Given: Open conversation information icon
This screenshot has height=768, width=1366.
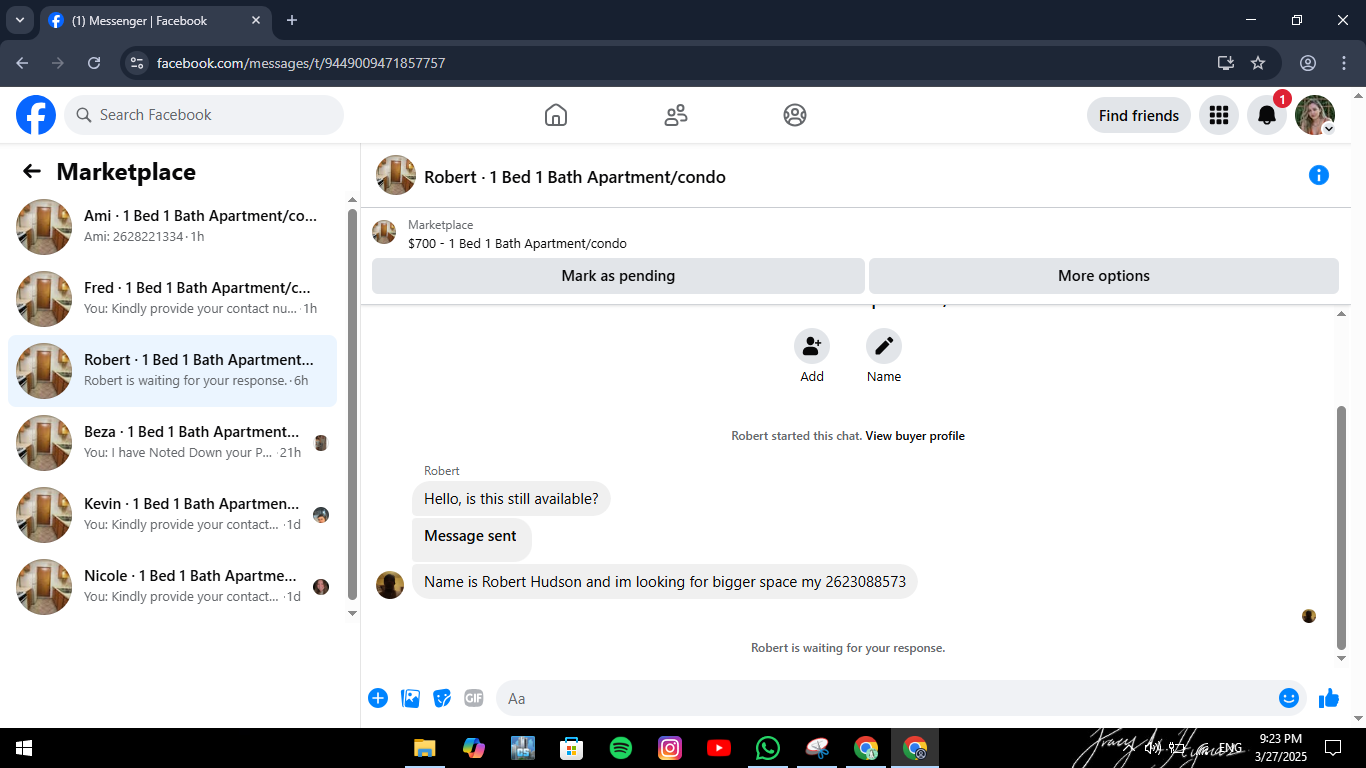Looking at the screenshot, I should (x=1319, y=176).
